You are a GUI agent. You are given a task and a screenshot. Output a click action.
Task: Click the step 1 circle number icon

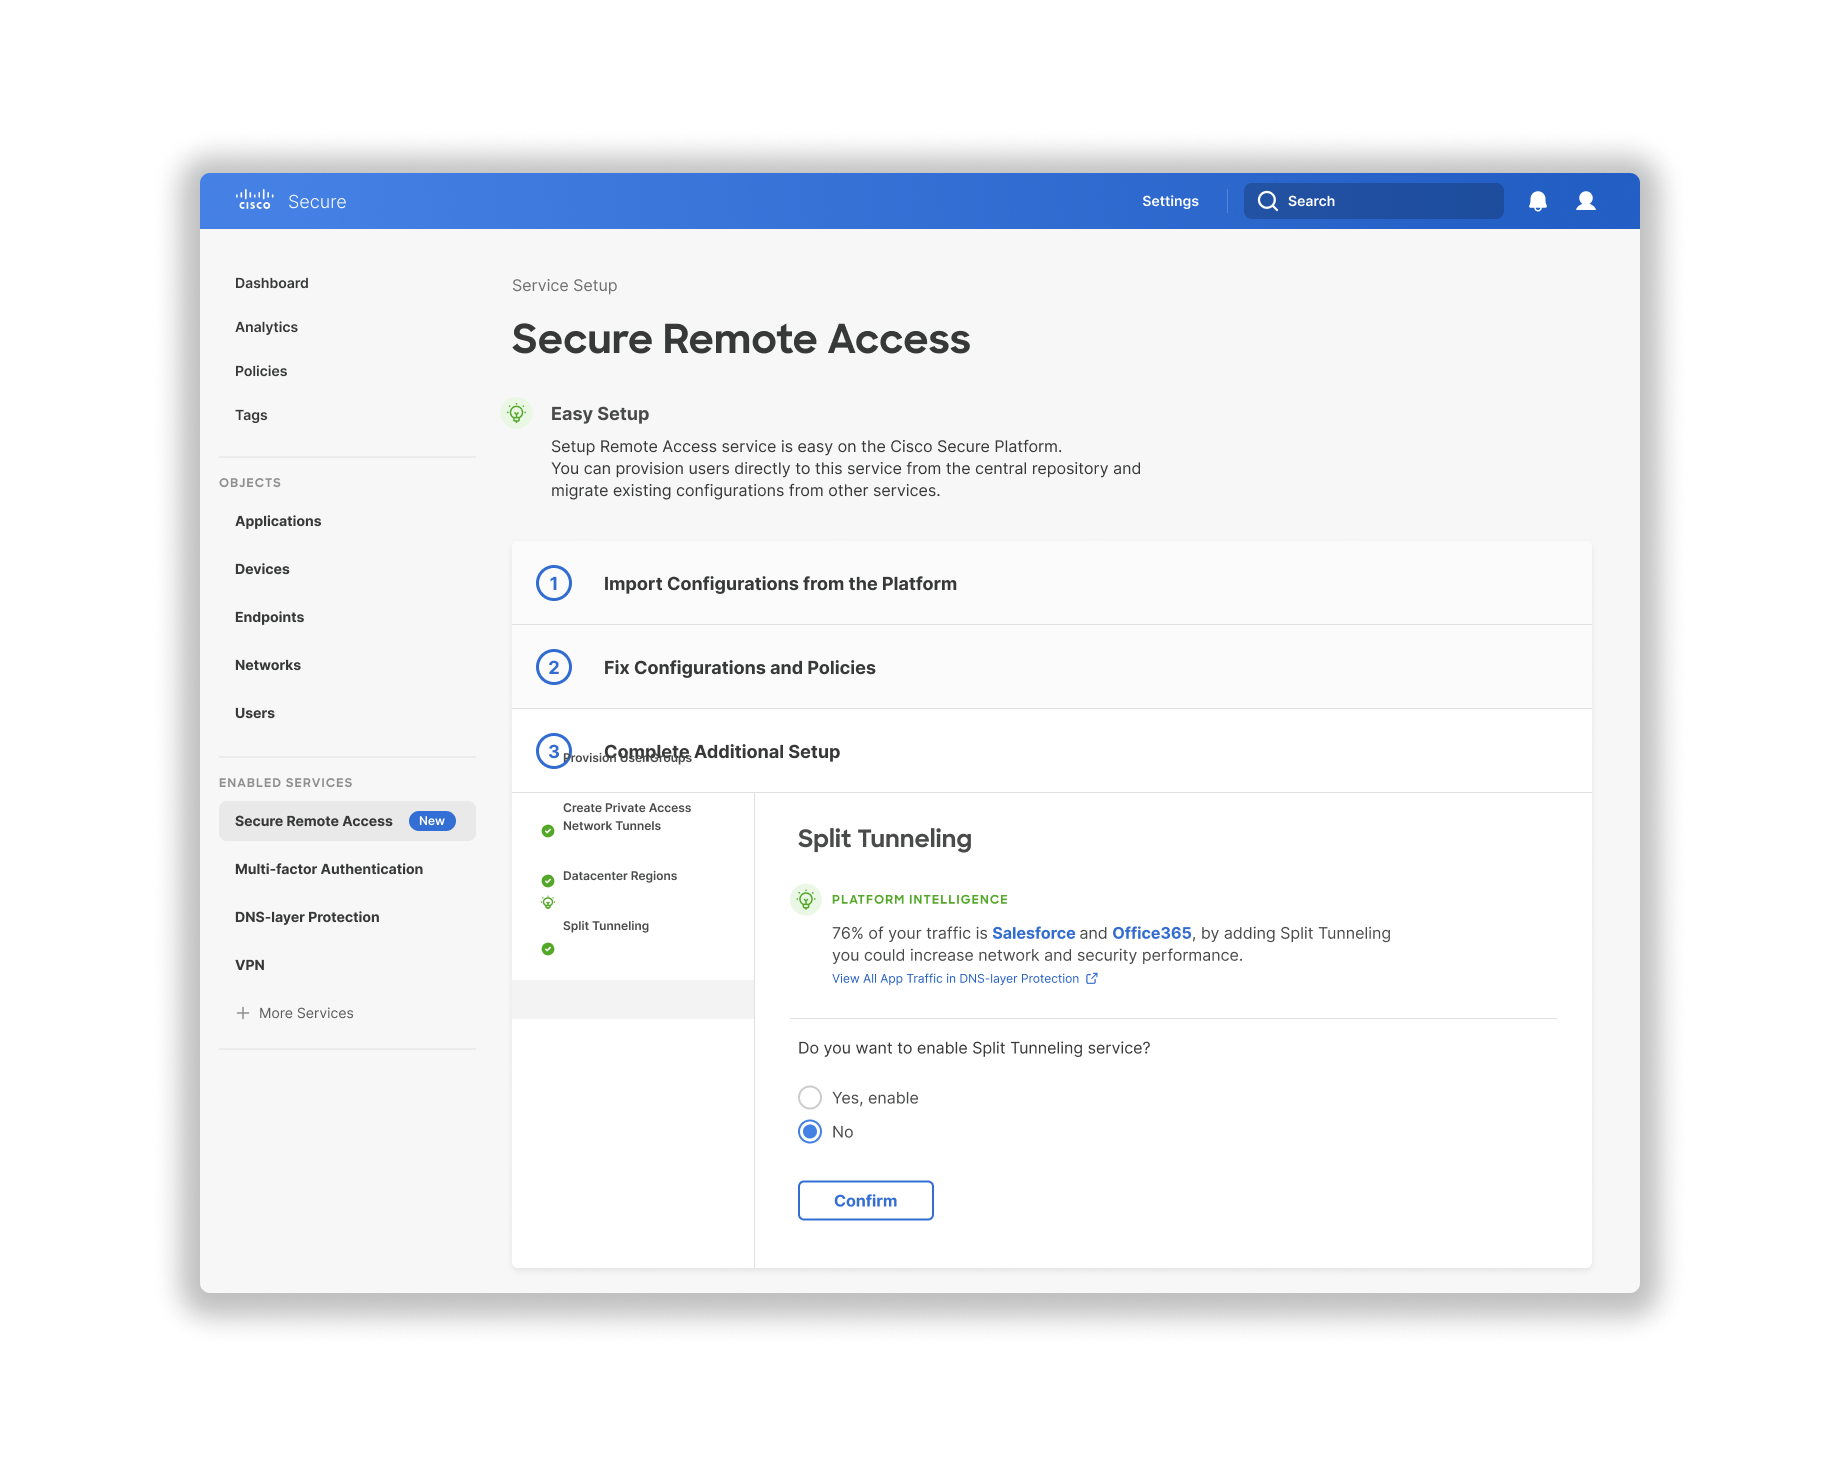(554, 583)
